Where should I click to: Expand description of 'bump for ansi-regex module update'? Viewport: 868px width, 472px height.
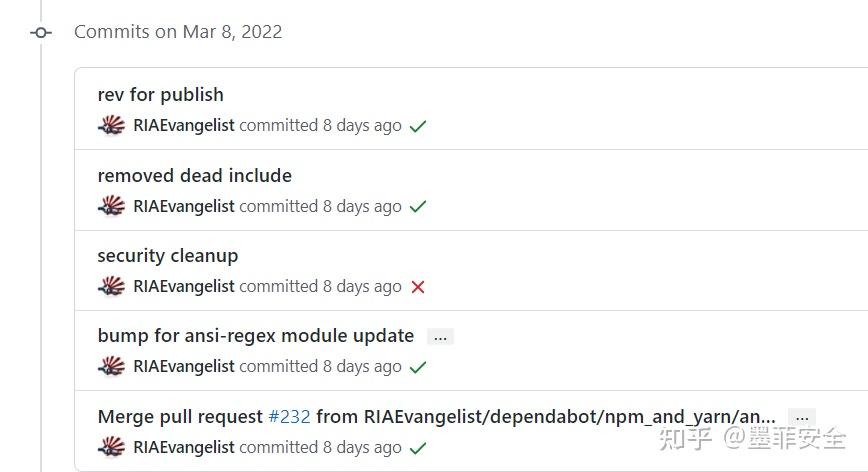pos(440,337)
